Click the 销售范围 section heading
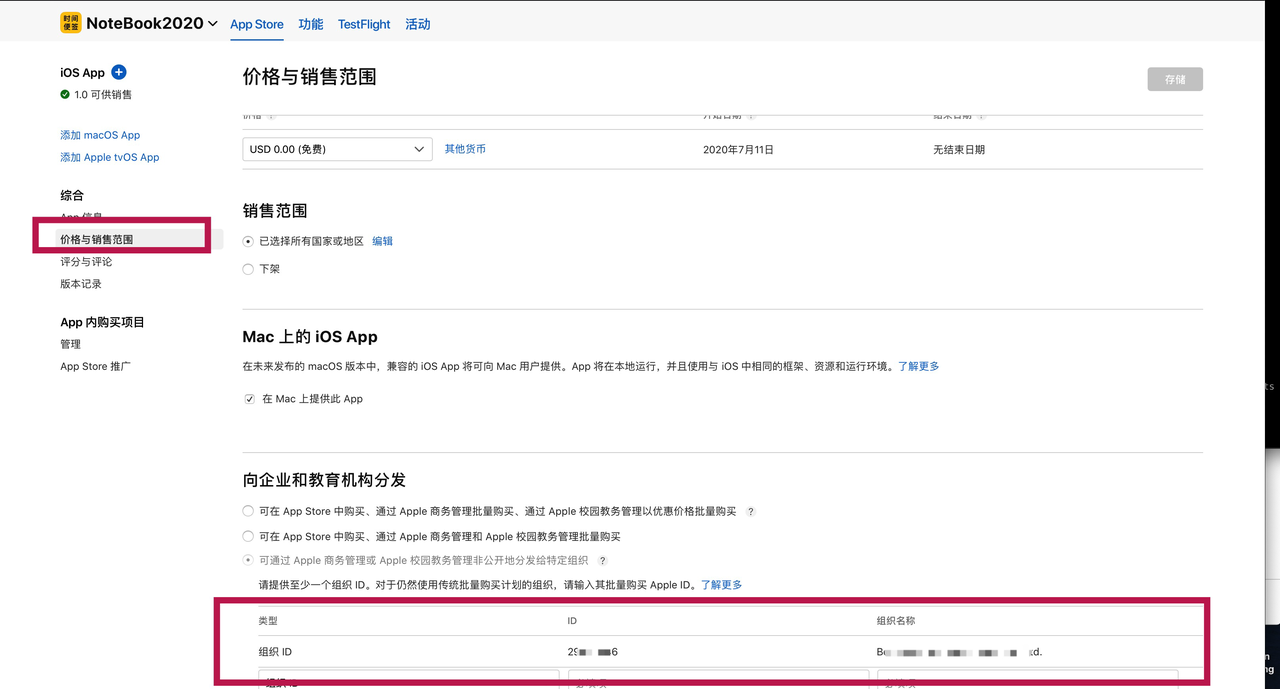 click(275, 211)
